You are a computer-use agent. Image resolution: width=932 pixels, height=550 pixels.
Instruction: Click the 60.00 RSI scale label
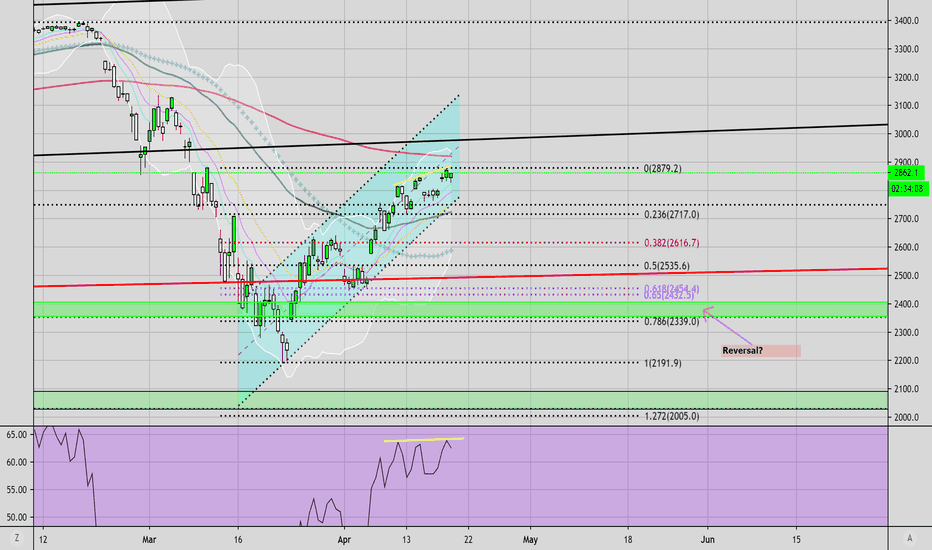point(17,462)
